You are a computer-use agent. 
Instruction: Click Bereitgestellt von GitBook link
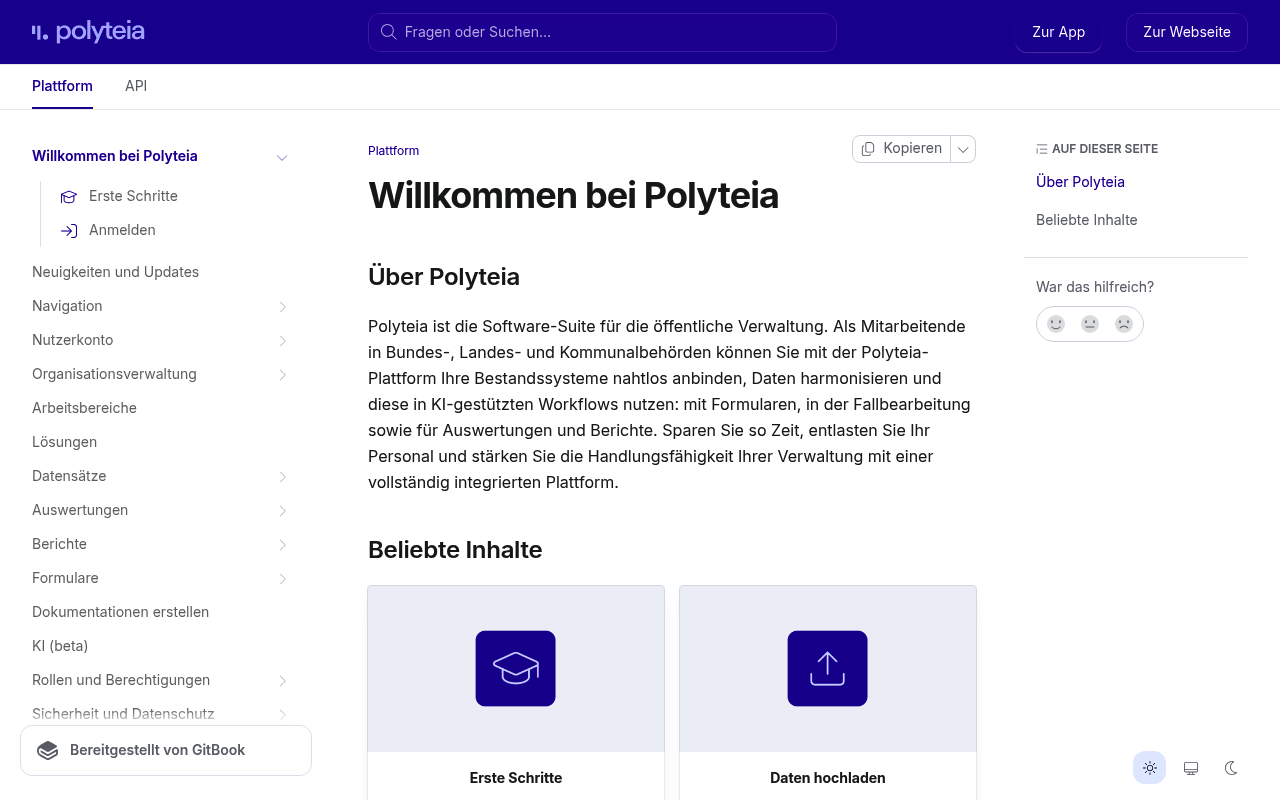(166, 750)
